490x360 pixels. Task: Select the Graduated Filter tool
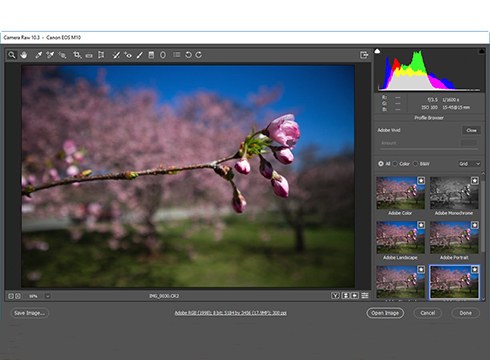[x=151, y=55]
